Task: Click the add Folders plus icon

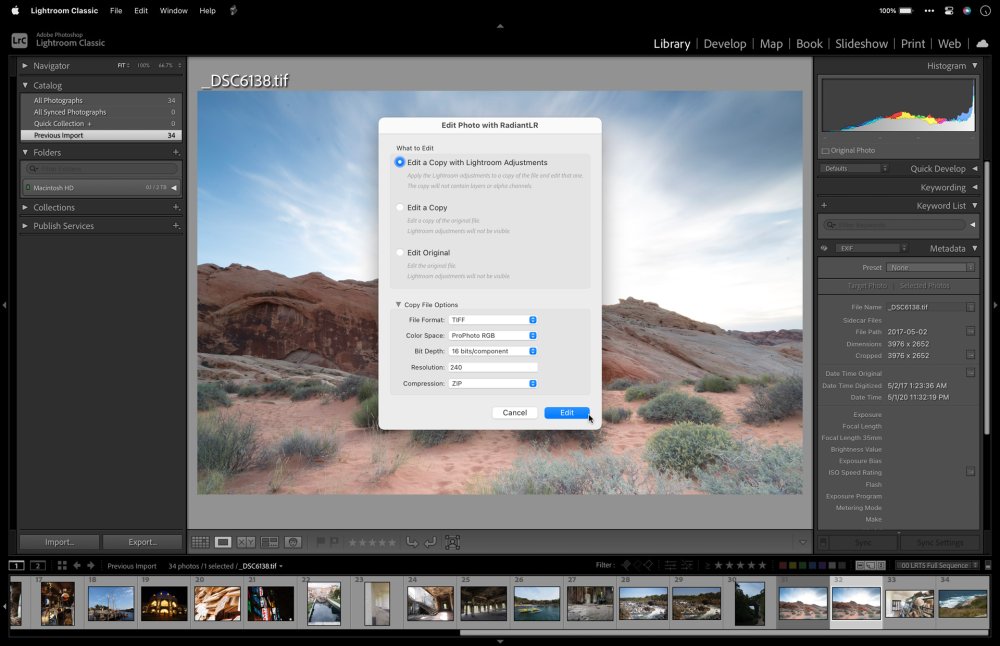Action: pos(176,152)
